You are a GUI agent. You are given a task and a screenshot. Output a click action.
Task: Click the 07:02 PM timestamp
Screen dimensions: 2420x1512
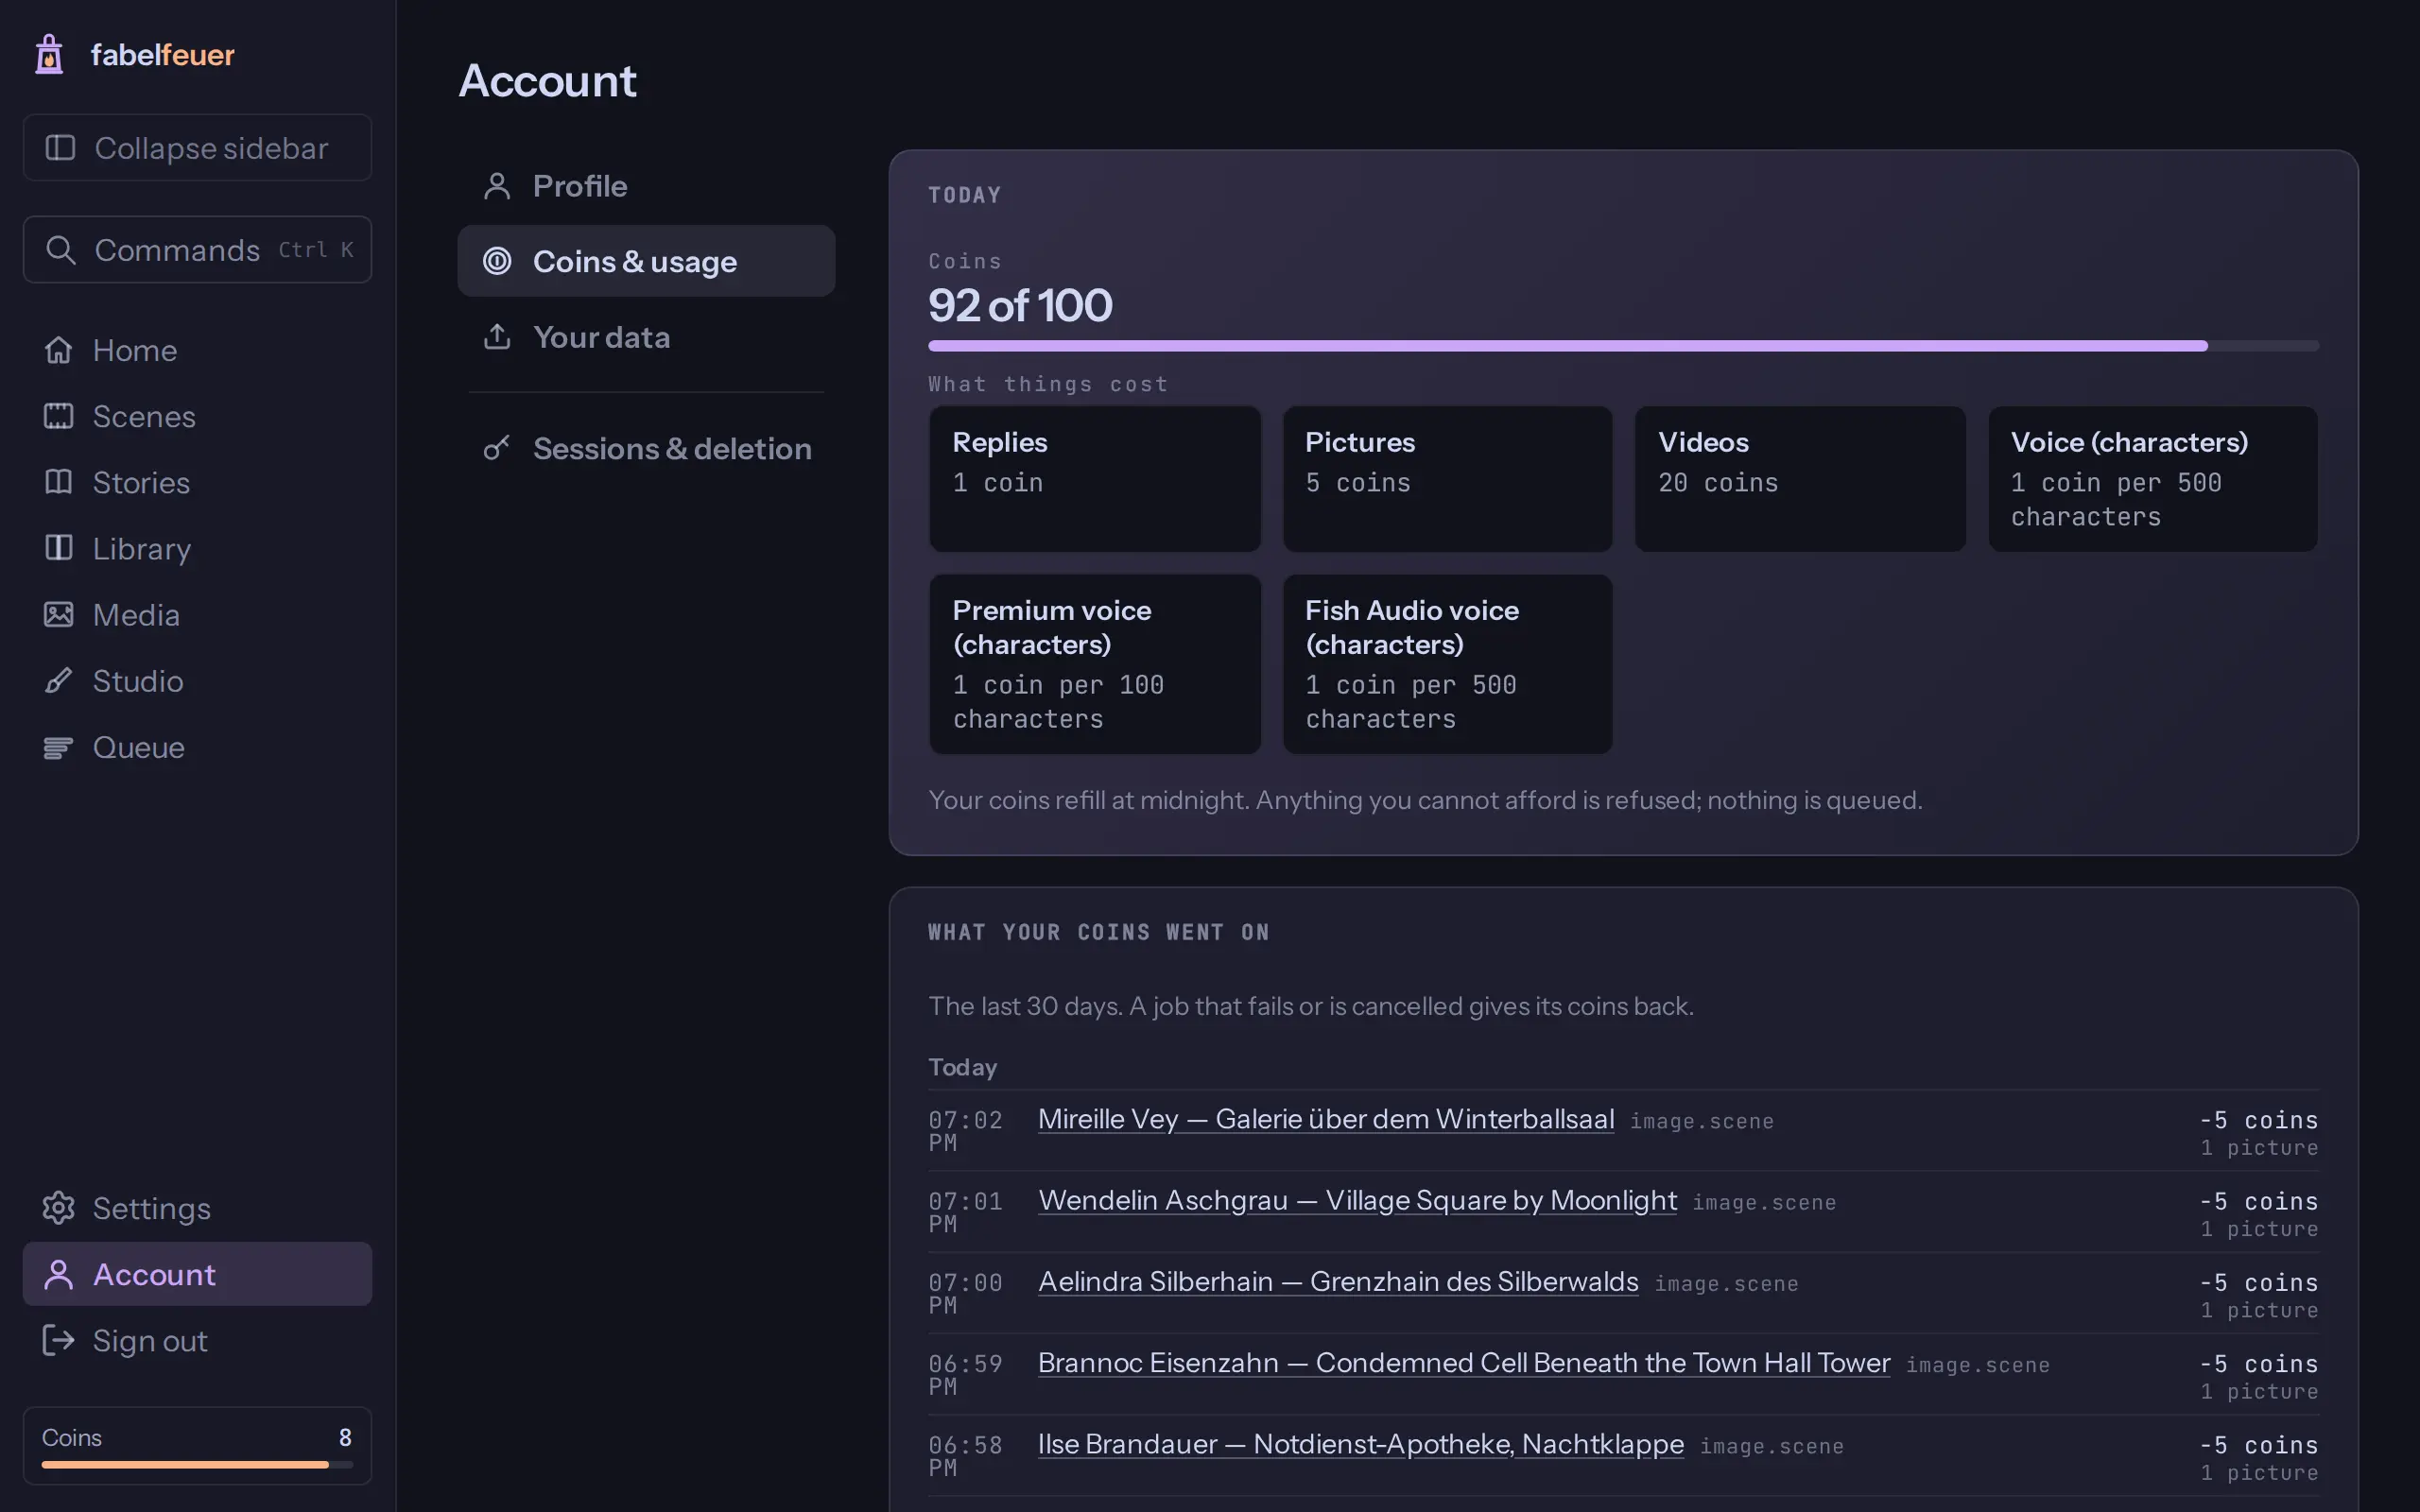(965, 1131)
